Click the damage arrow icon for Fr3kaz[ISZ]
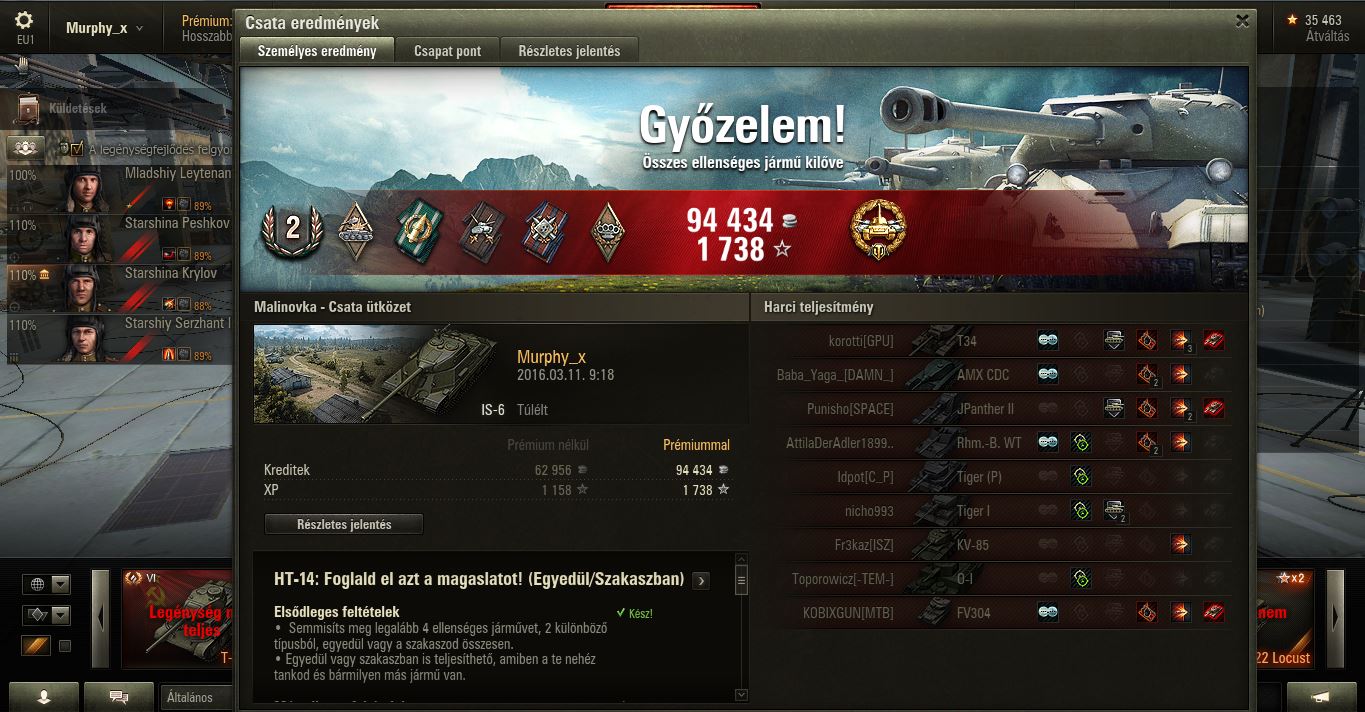This screenshot has width=1365, height=712. (1180, 544)
